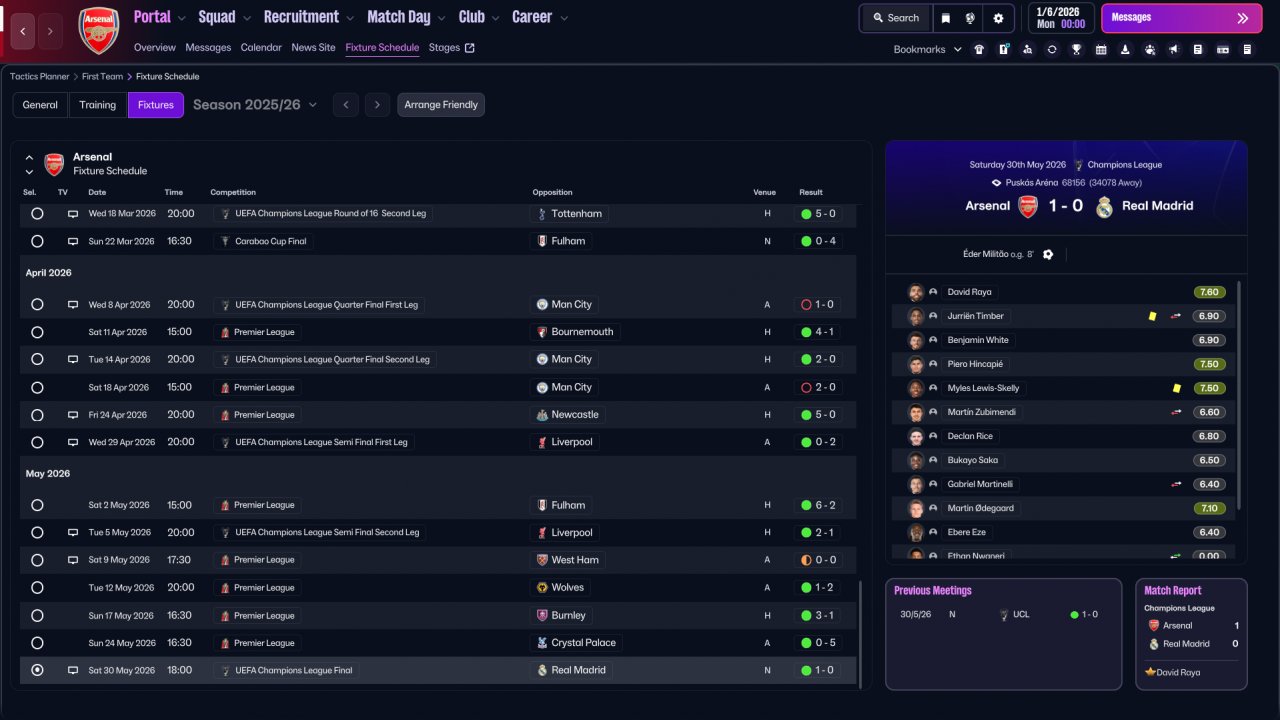Select the Sat 2 May Fulham fixture radio
Screen dimensions: 1280x720
pyautogui.click(x=37, y=505)
